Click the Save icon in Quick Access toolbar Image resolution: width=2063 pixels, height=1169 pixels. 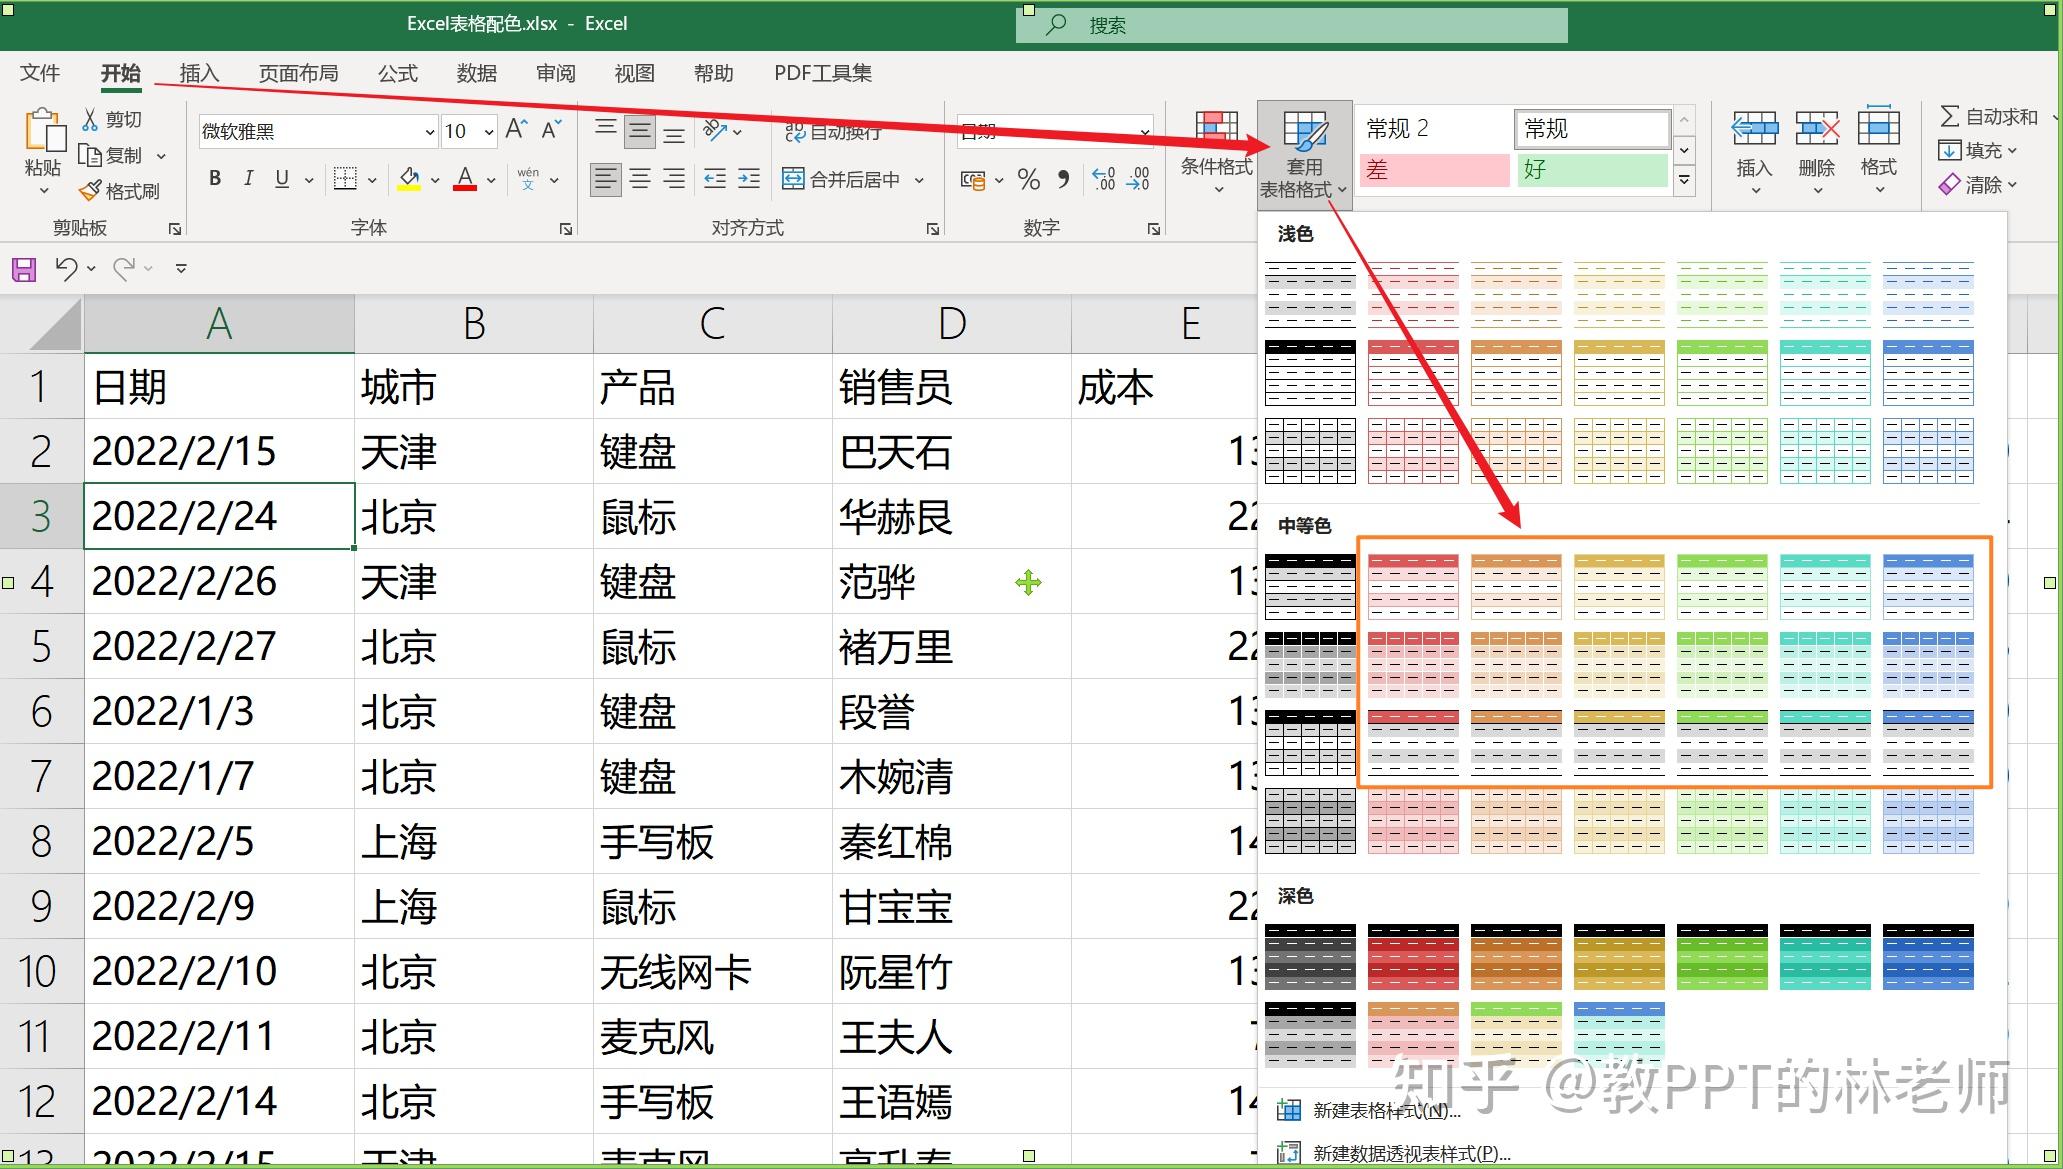[x=22, y=267]
